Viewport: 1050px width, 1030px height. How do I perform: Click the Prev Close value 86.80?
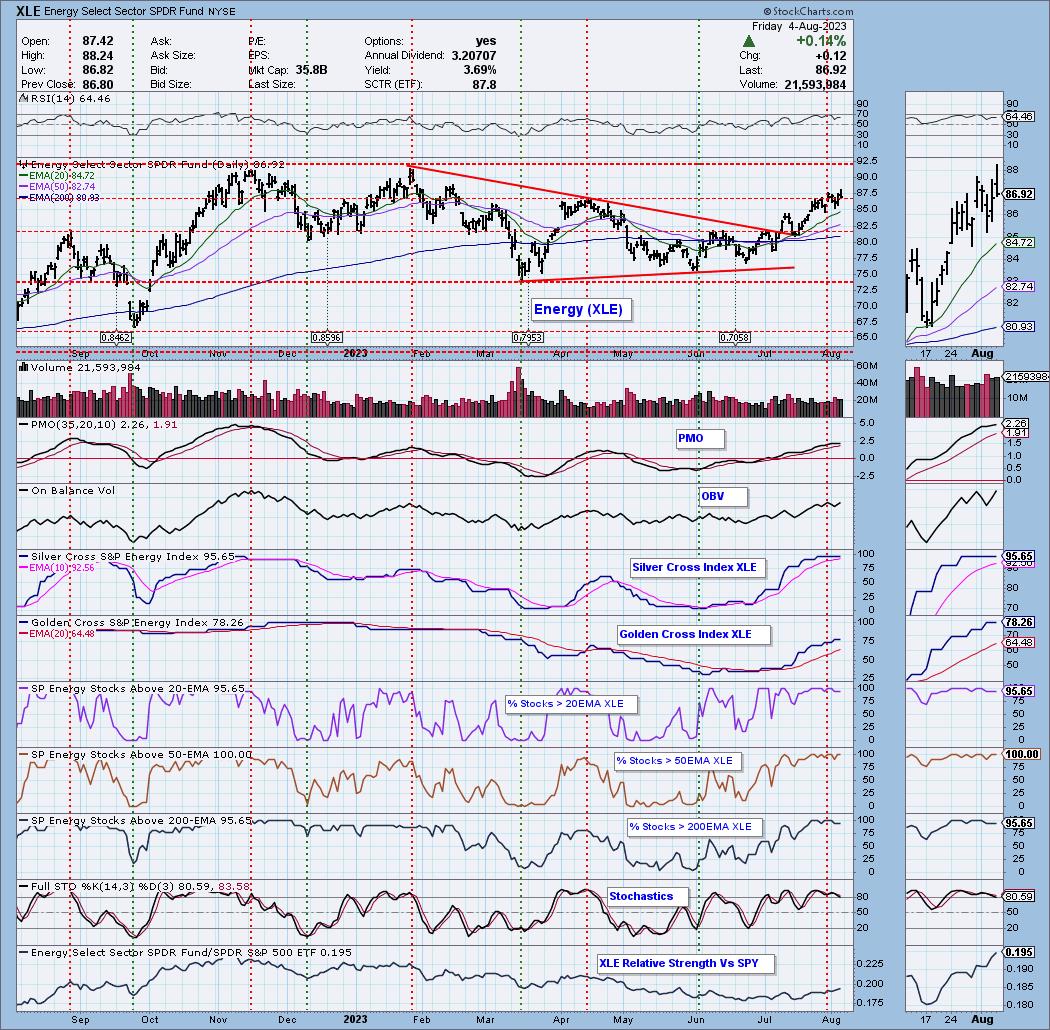click(98, 84)
